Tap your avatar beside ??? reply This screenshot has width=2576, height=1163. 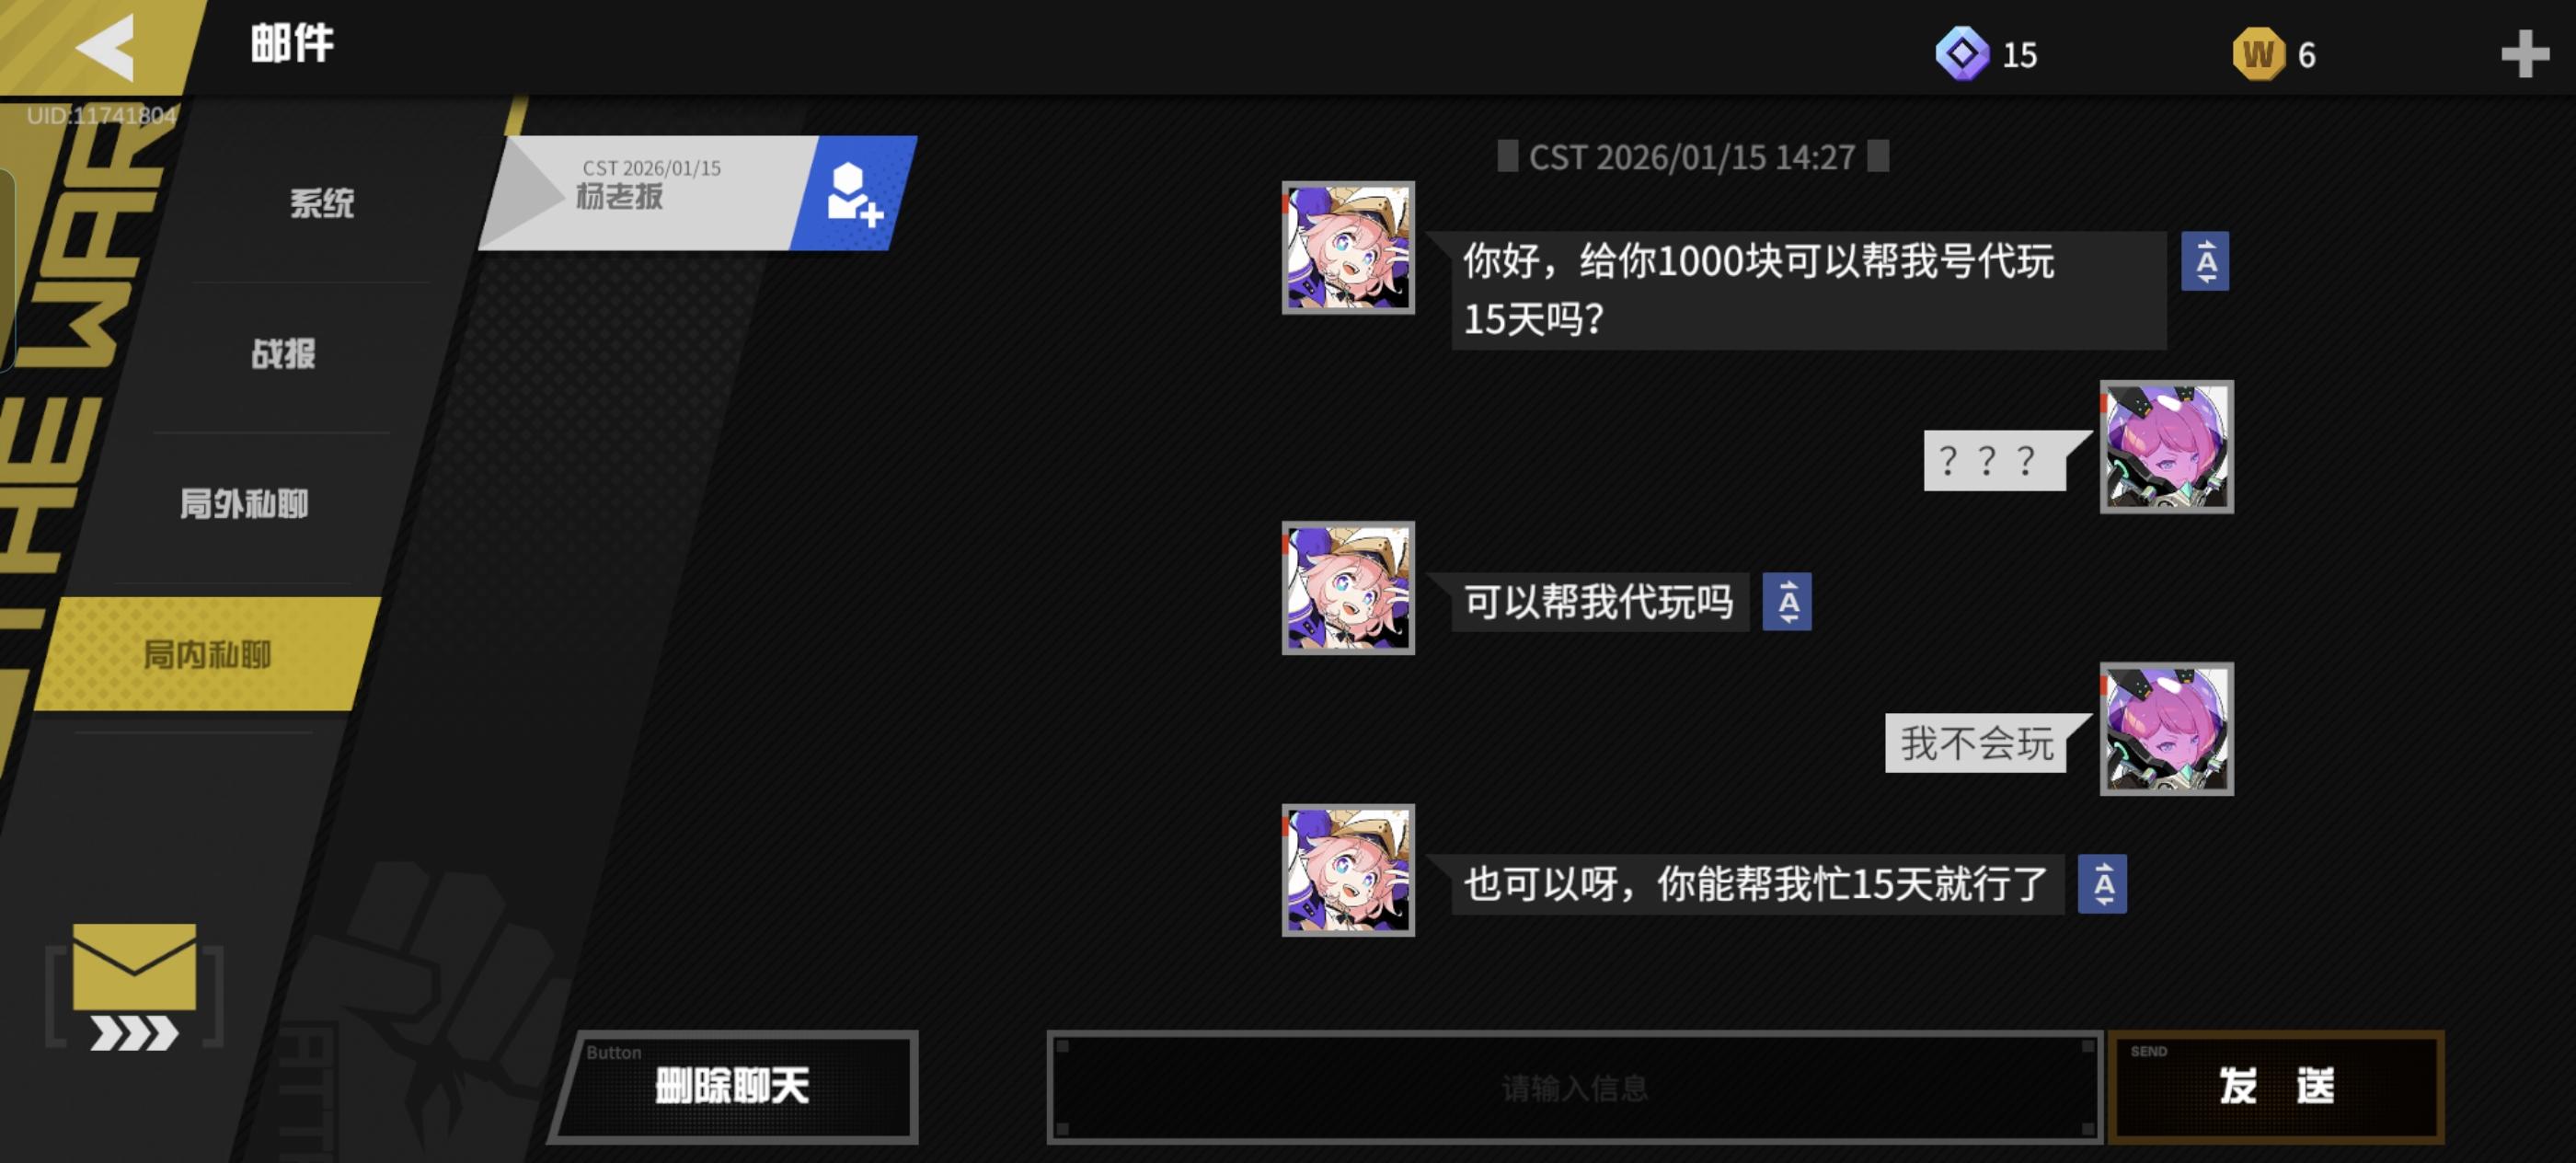coord(2166,447)
